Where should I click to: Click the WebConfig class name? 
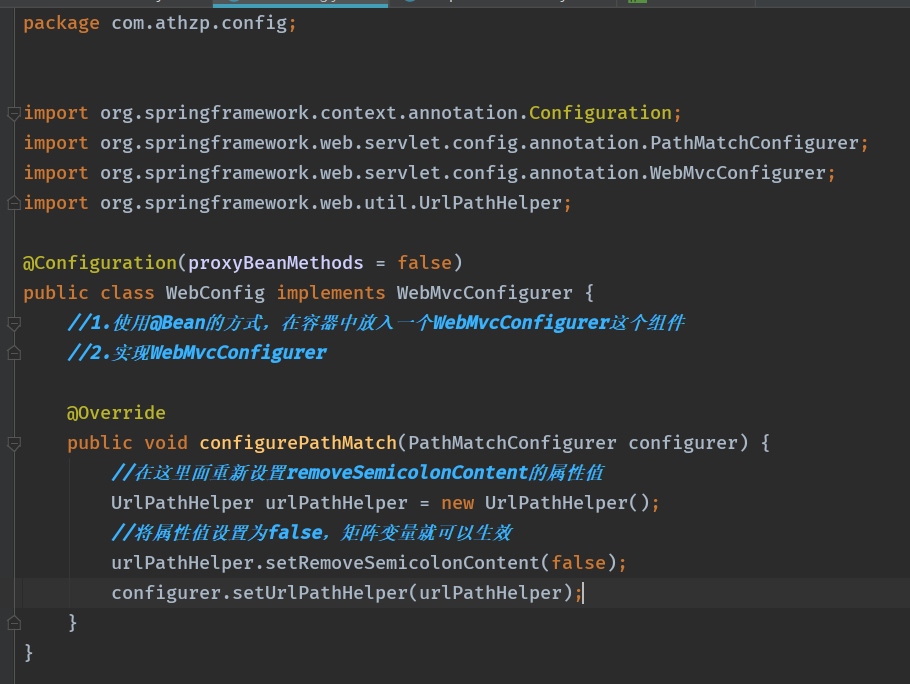pos(215,293)
